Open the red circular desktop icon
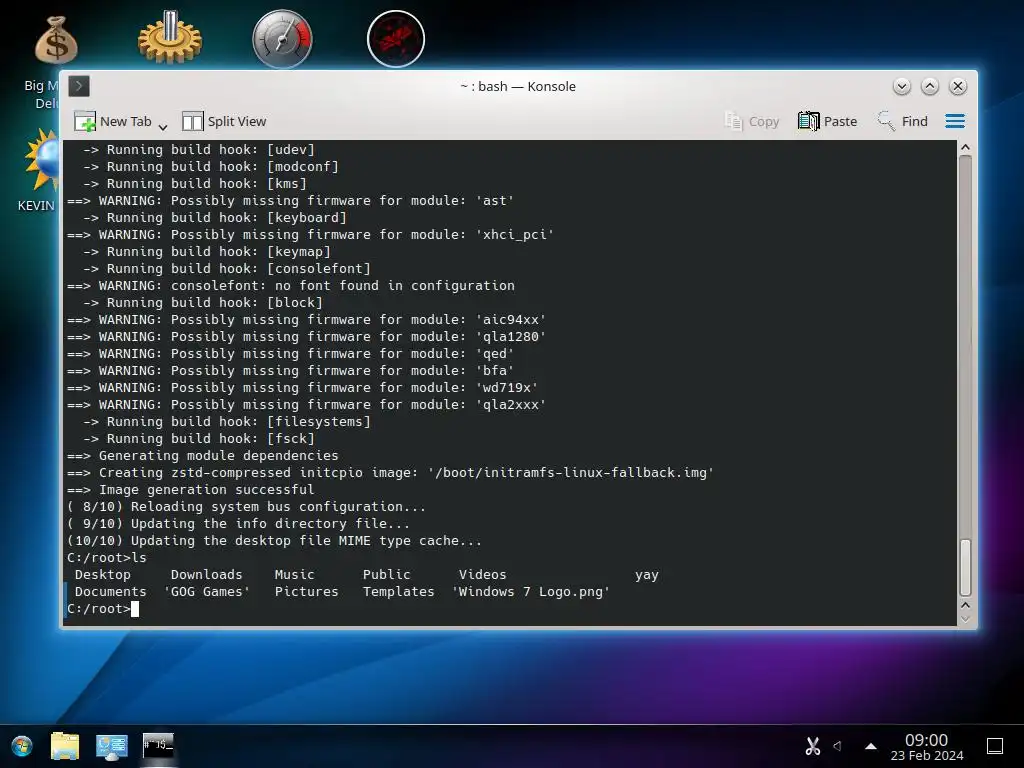Screen dimensions: 1024x768 pyautogui.click(x=396, y=39)
